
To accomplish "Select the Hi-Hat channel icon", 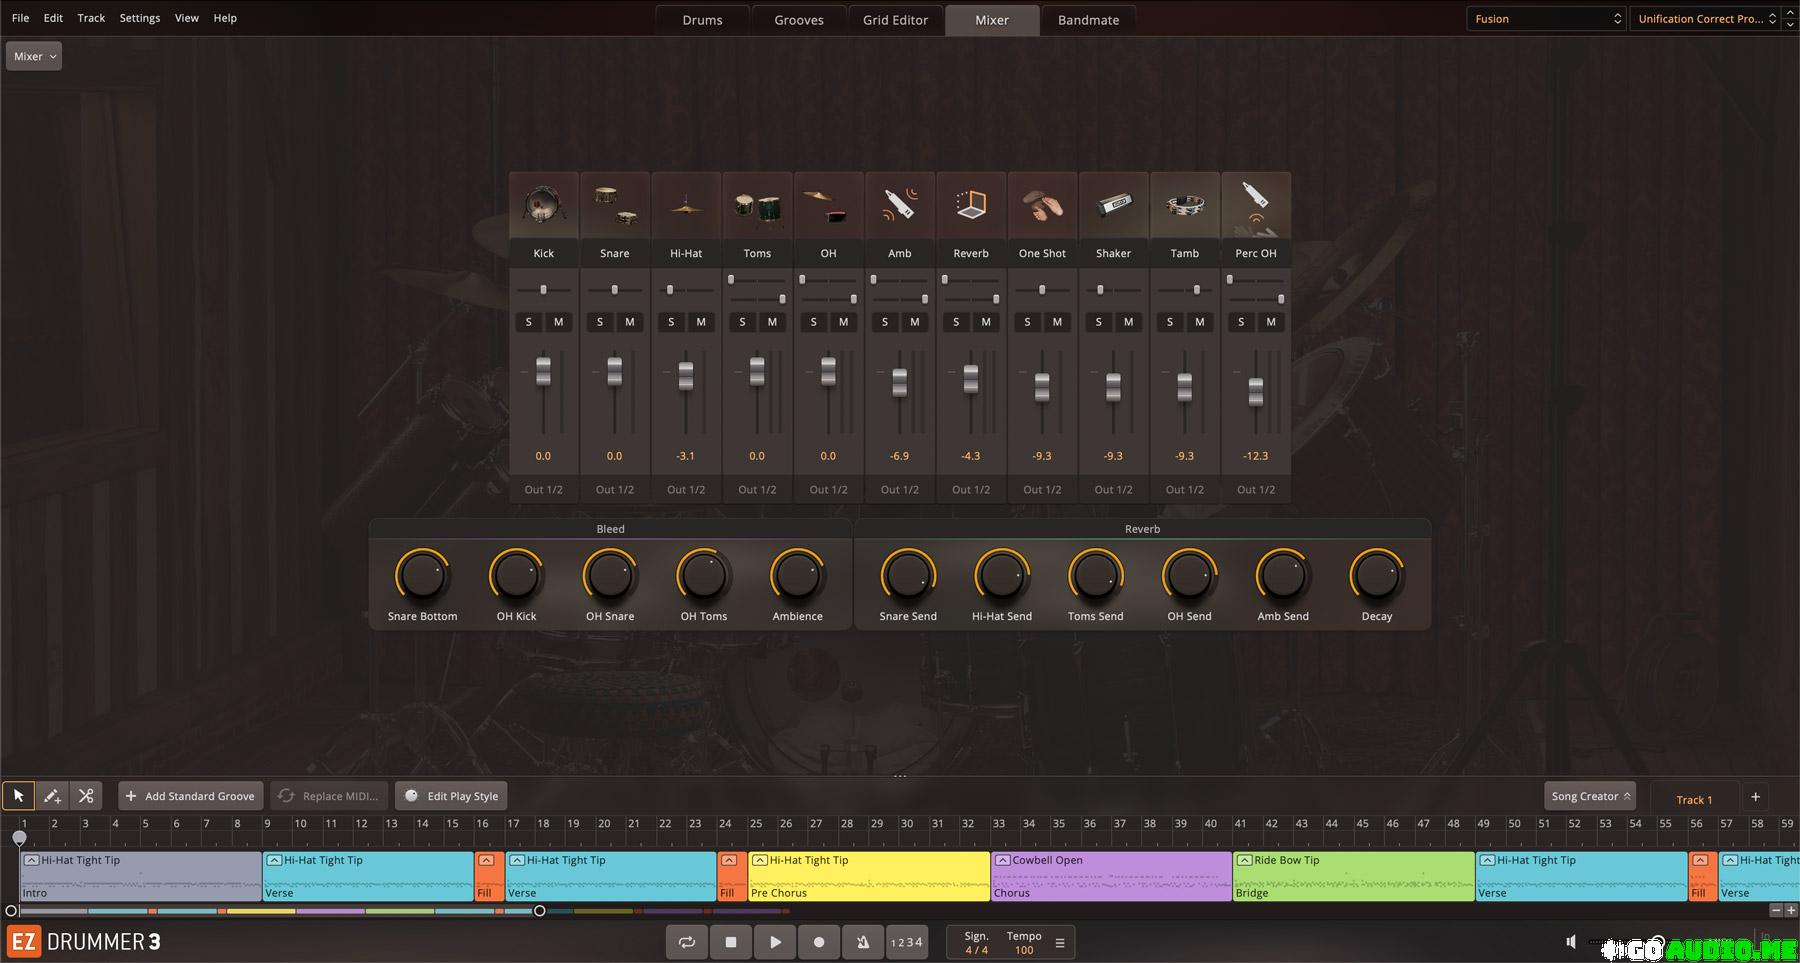I will click(x=686, y=205).
